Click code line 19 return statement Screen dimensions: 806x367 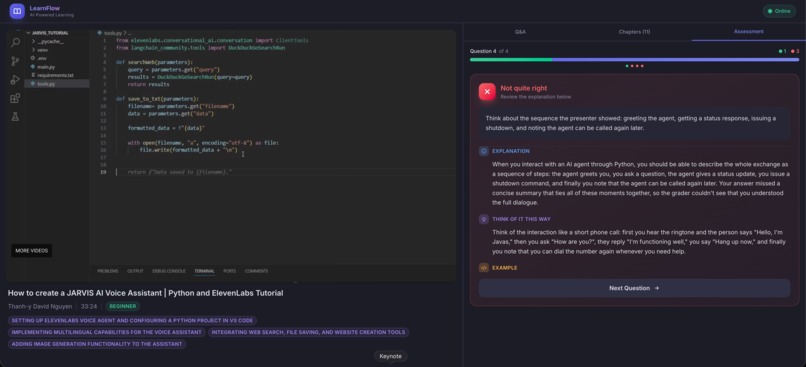(179, 172)
